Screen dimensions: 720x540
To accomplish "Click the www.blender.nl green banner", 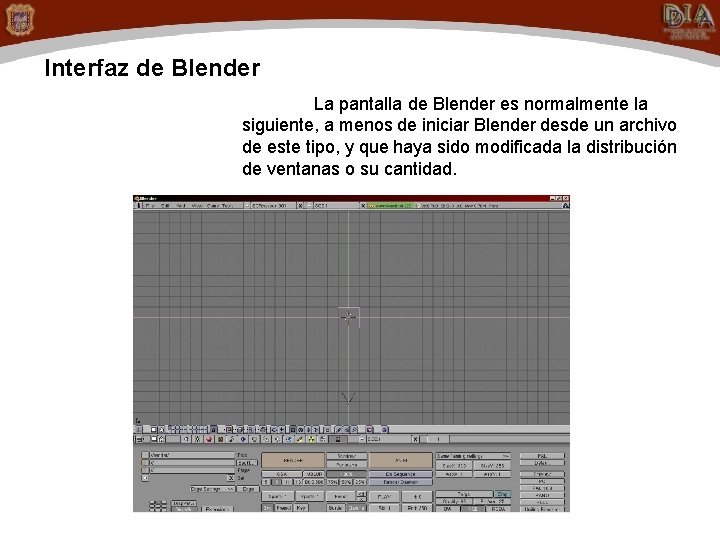I will pyautogui.click(x=390, y=206).
